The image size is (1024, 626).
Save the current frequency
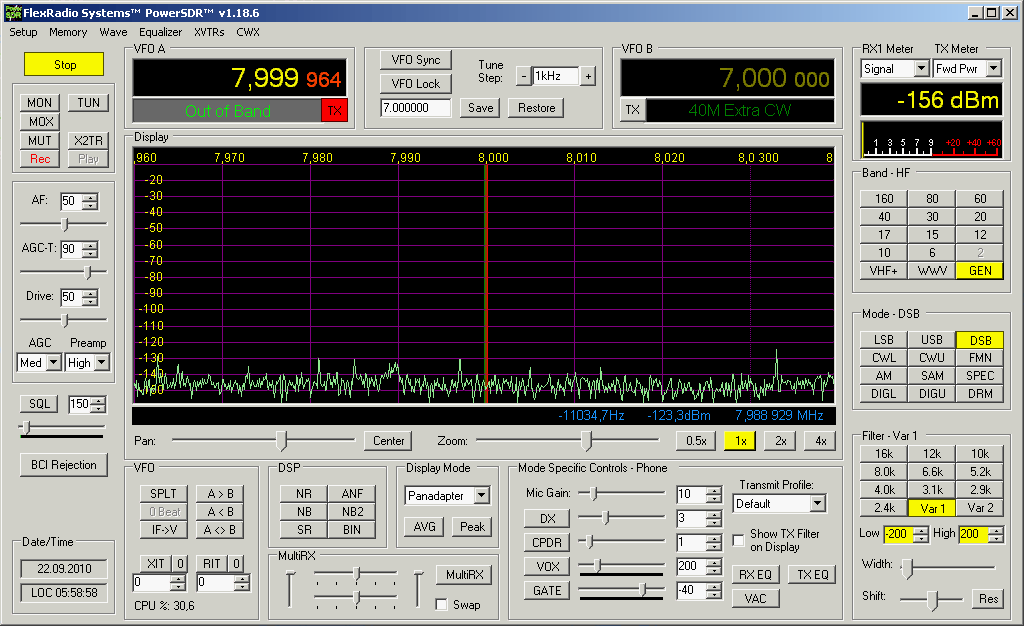pyautogui.click(x=481, y=108)
